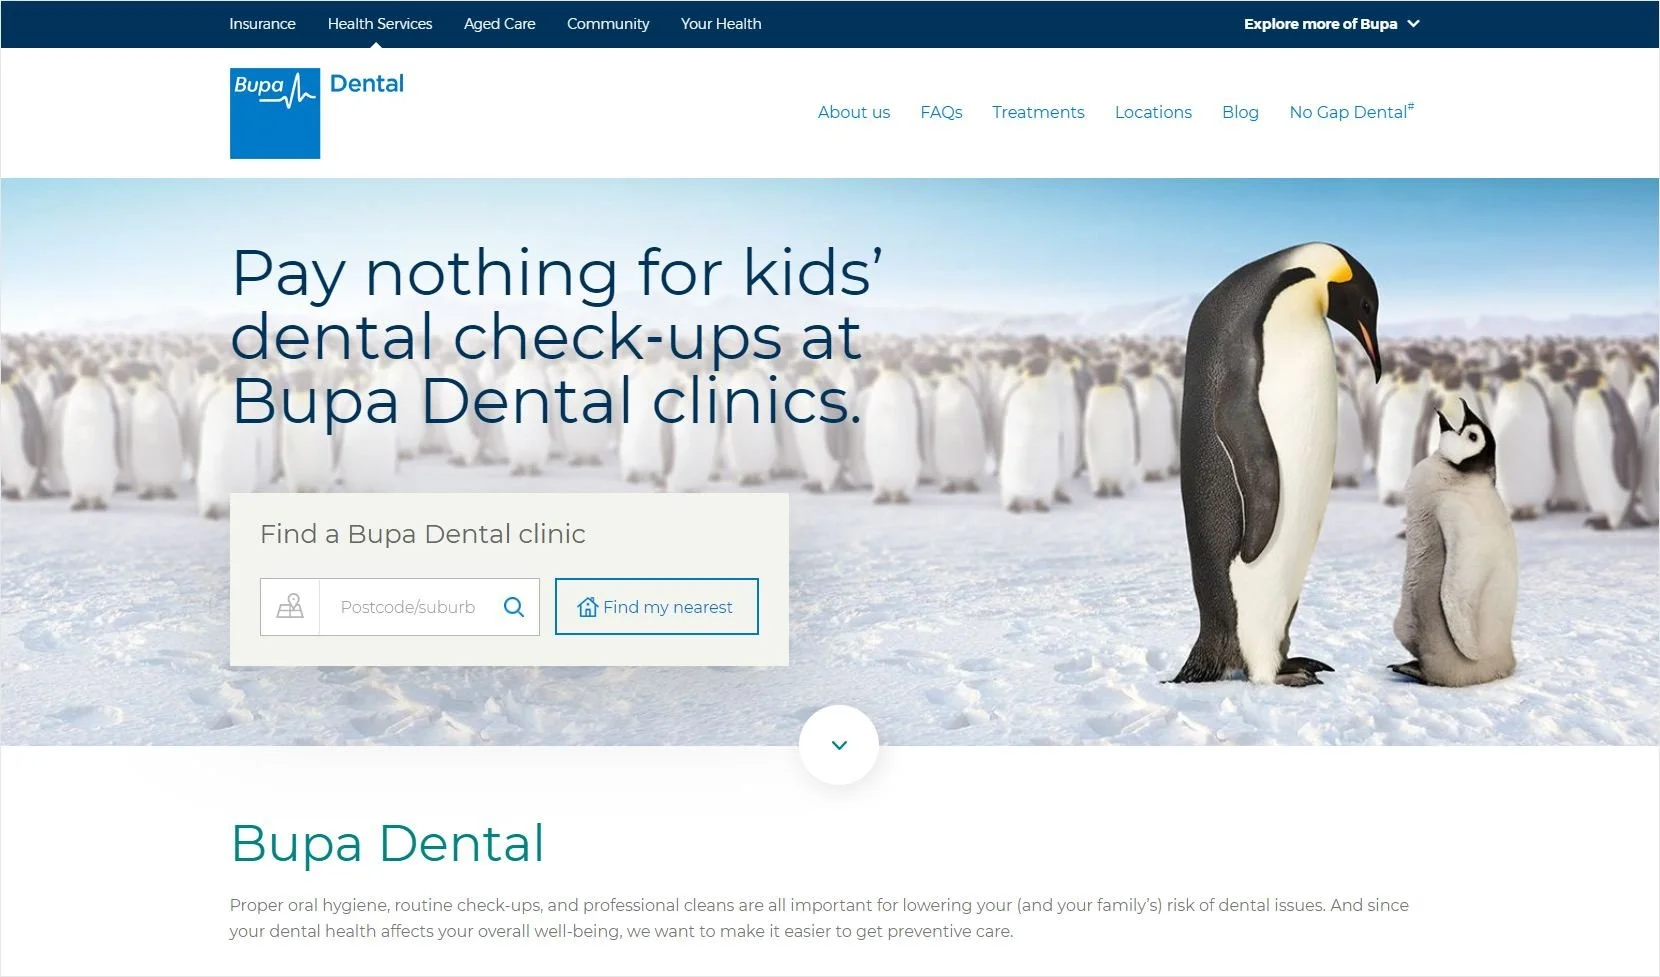1660x977 pixels.
Task: Click the Dental wordmark beside the logo
Action: (x=367, y=84)
